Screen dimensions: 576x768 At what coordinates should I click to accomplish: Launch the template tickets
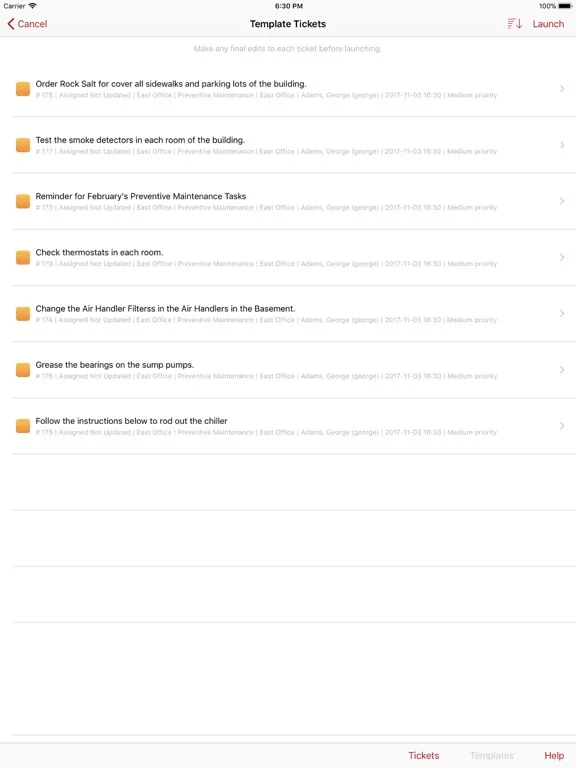tap(548, 24)
